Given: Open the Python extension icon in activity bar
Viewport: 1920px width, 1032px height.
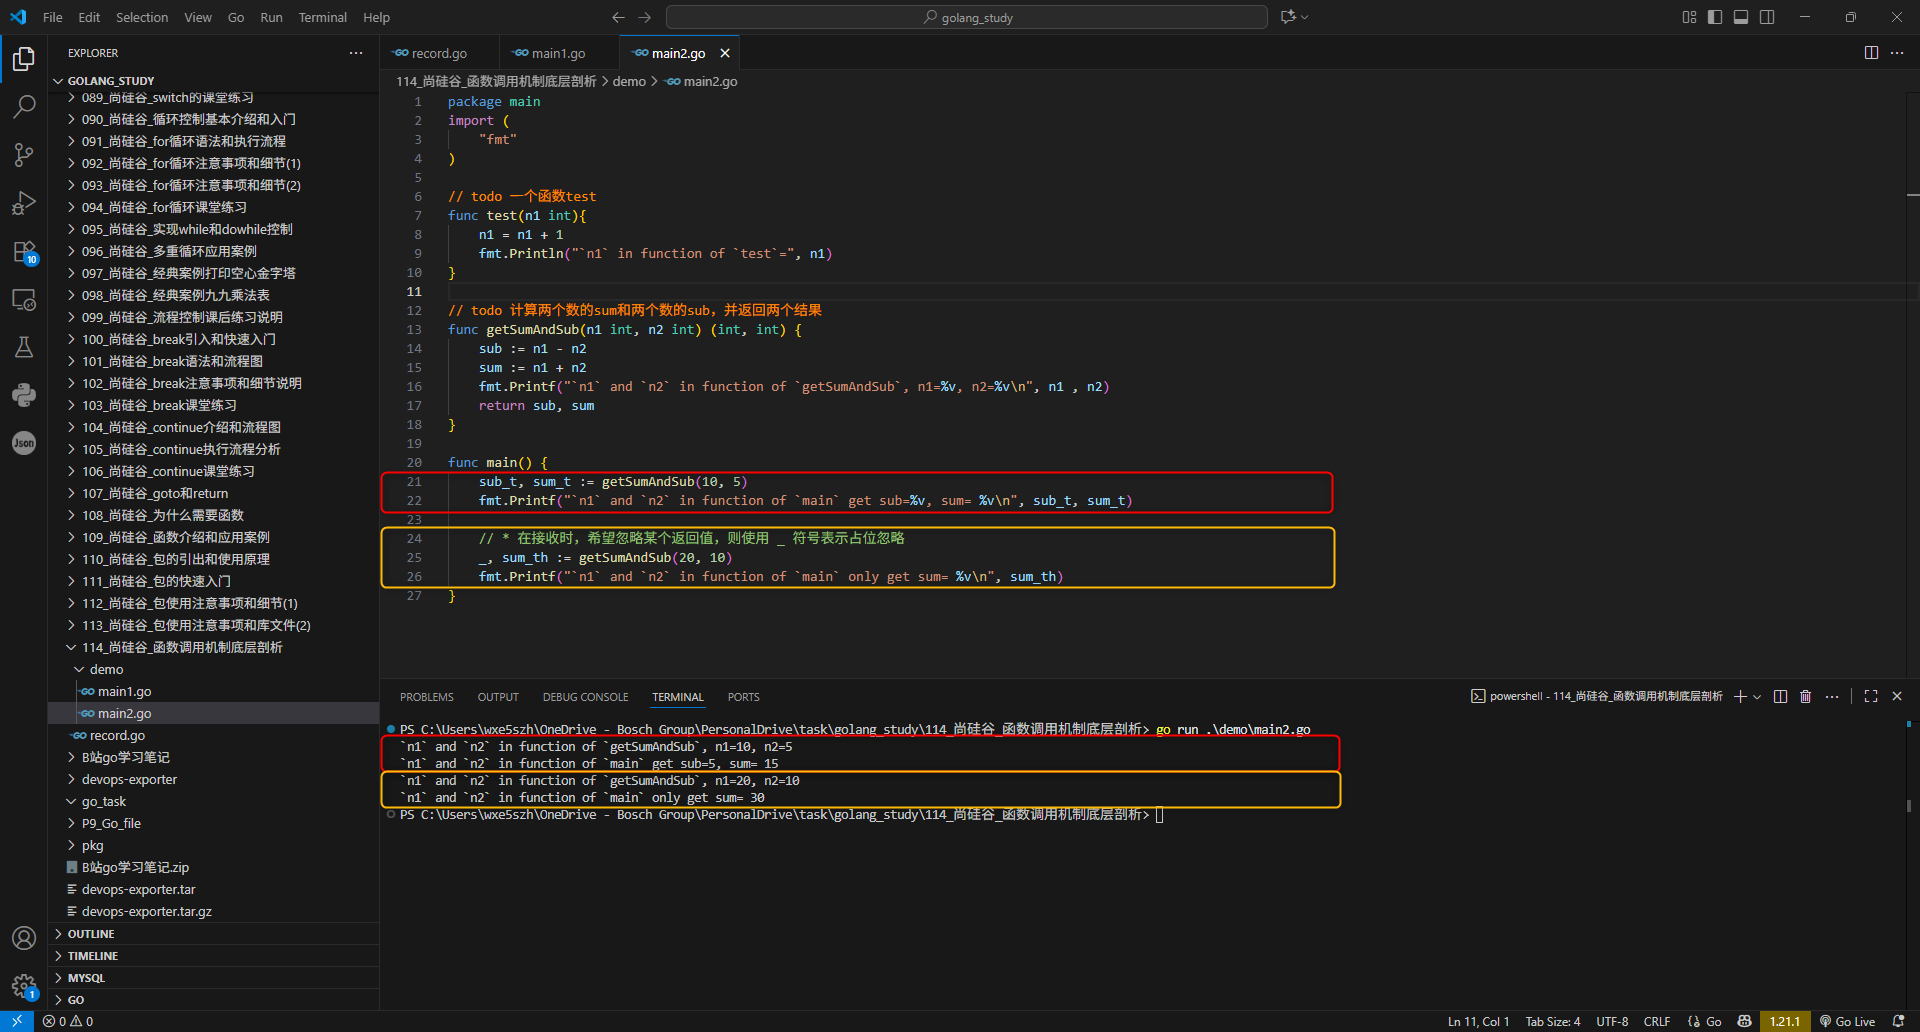Looking at the screenshot, I should [24, 395].
